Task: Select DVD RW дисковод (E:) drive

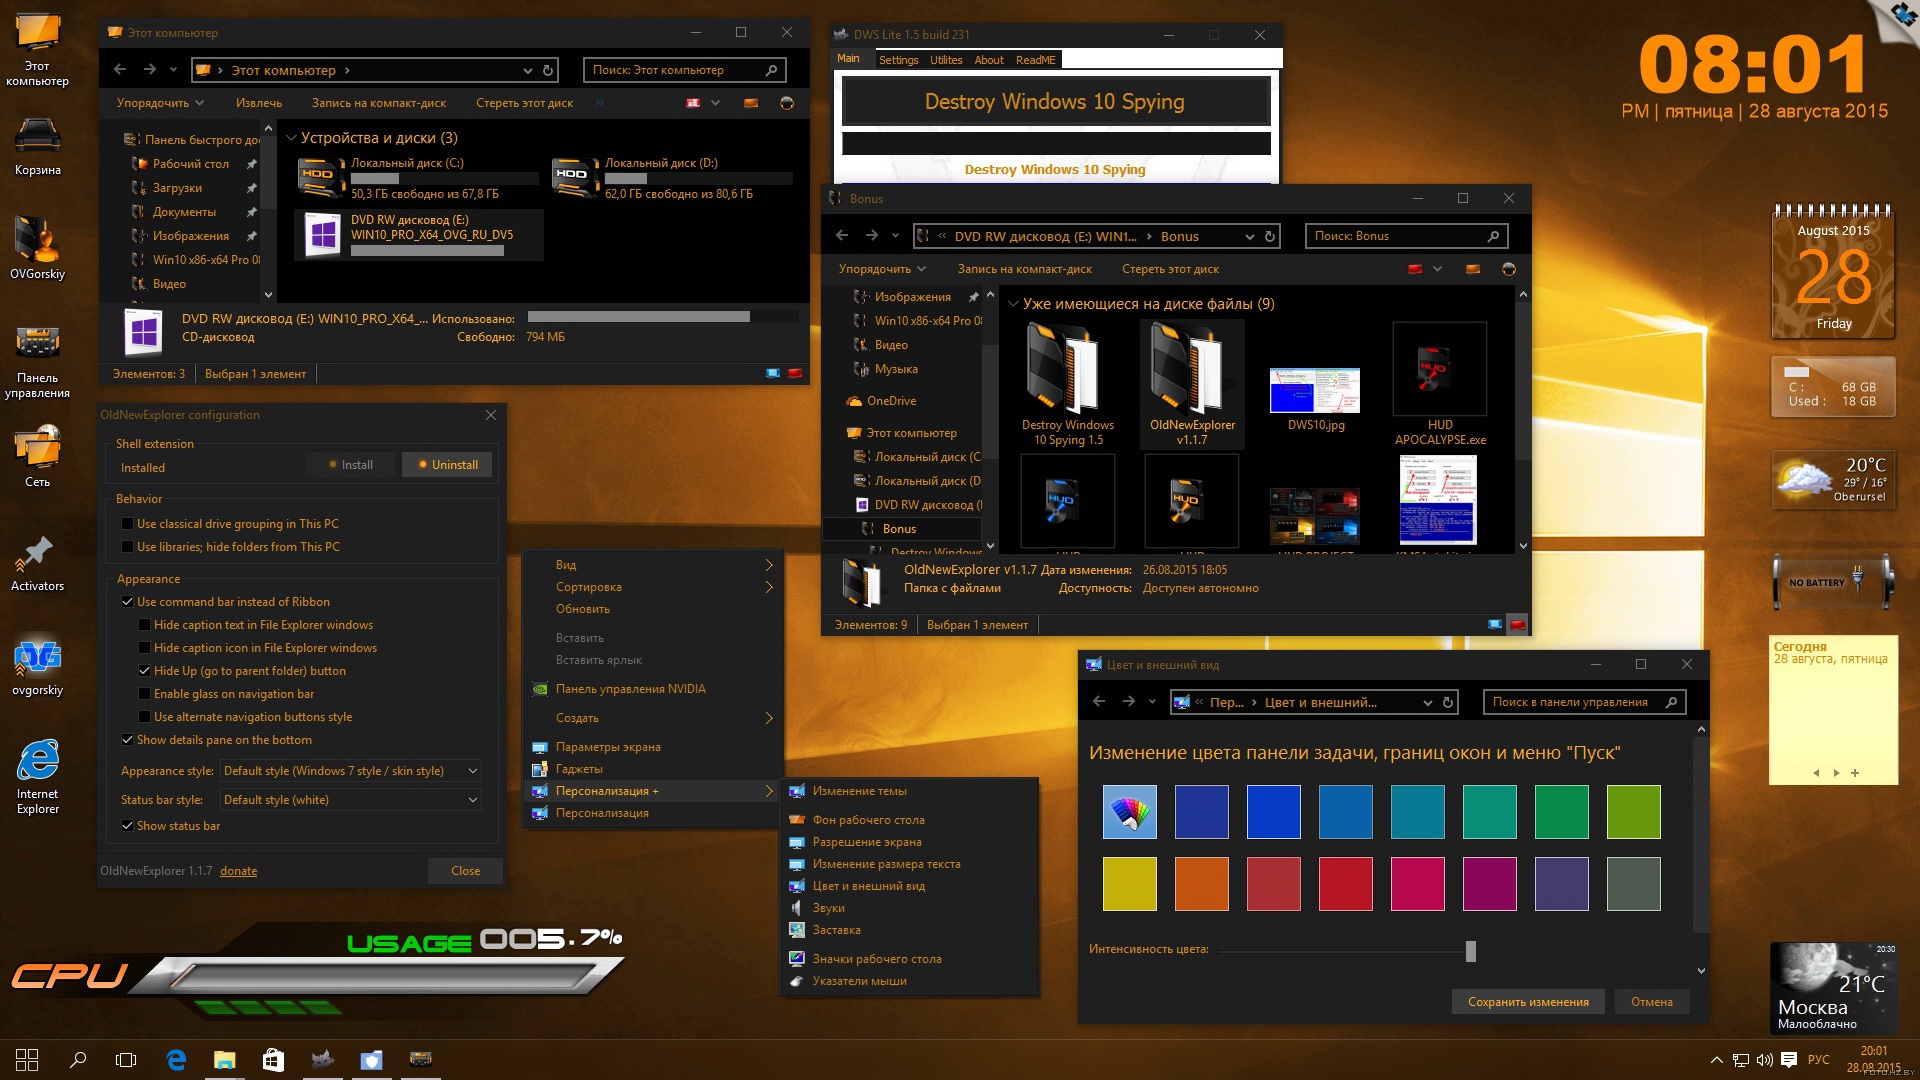Action: click(x=419, y=235)
